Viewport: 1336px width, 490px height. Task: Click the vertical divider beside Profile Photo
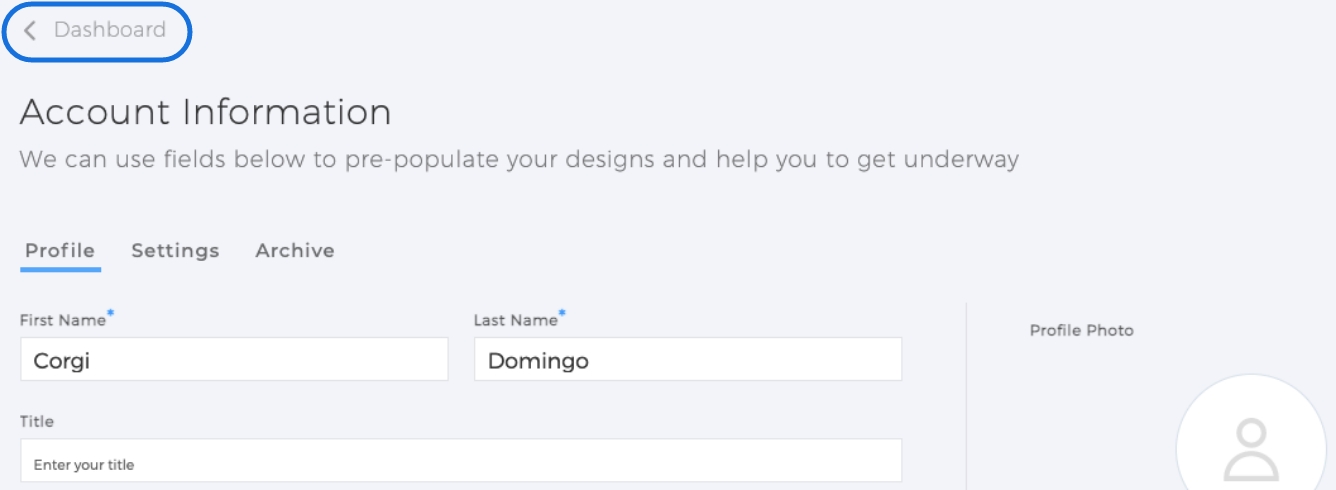[966, 396]
